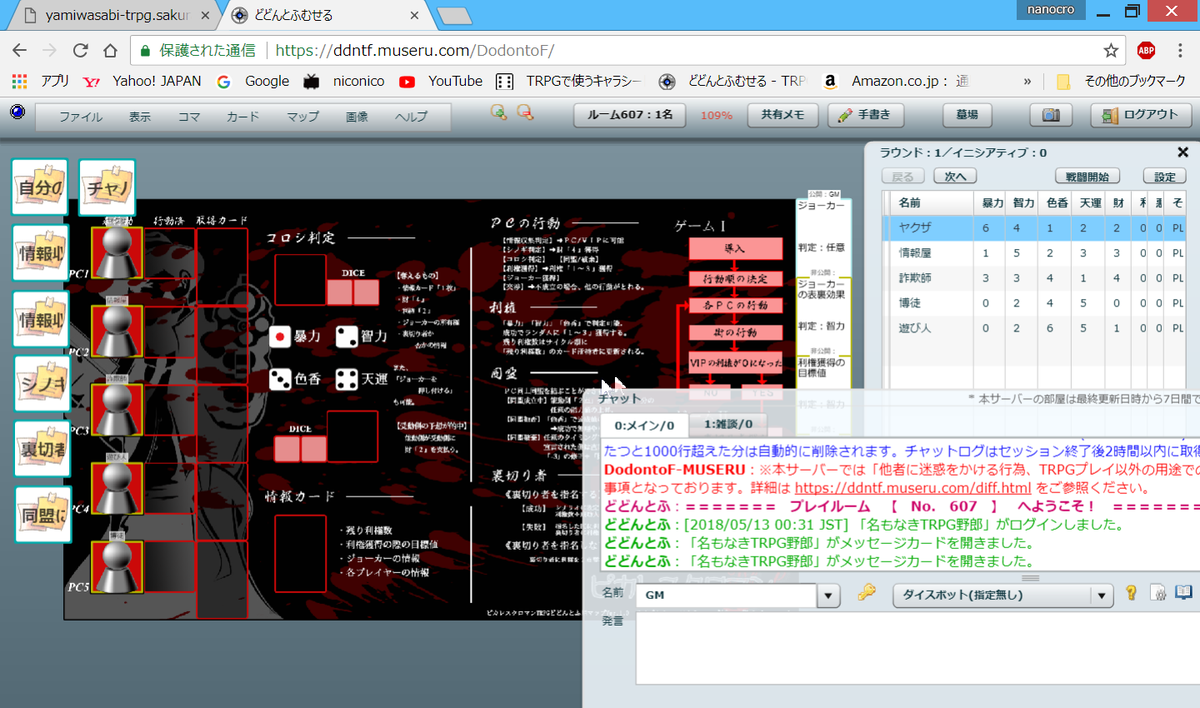Click the 次へ next button
Screen dimensions: 1200x708
(x=954, y=177)
